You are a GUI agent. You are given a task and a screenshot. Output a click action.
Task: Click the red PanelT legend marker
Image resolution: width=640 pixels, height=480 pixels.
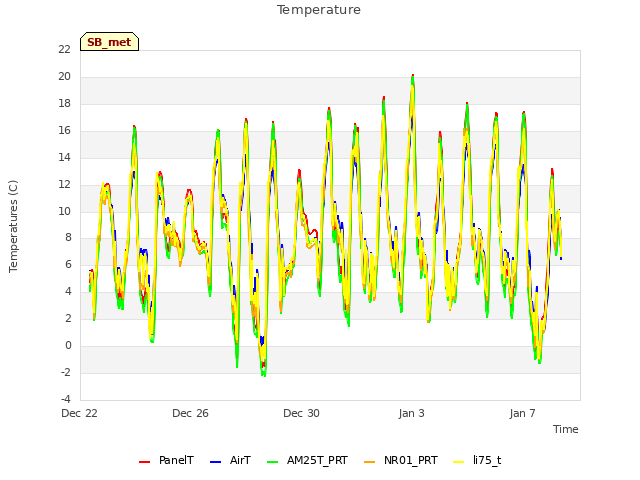[x=144, y=462]
